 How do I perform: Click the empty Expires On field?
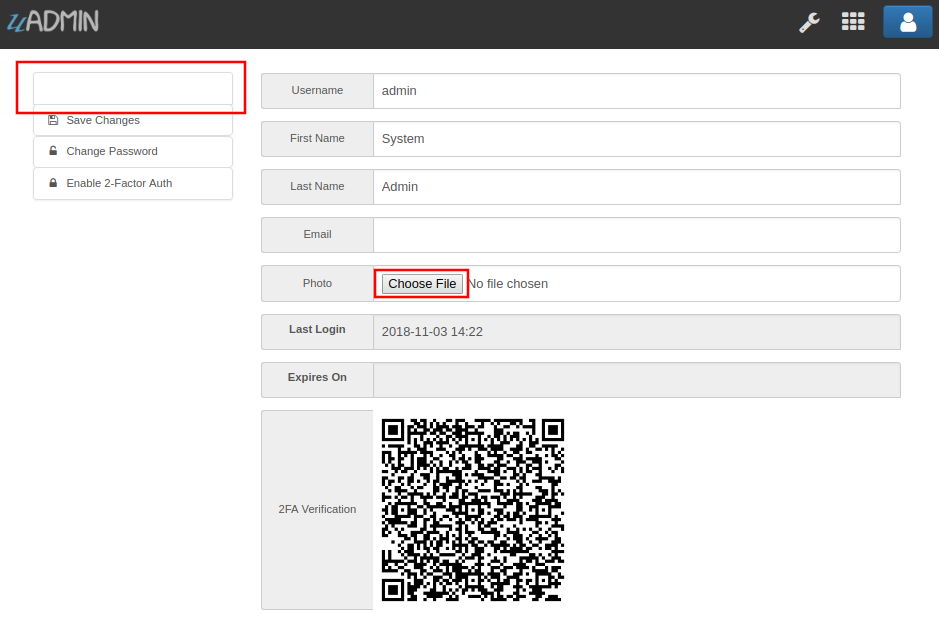(x=637, y=380)
